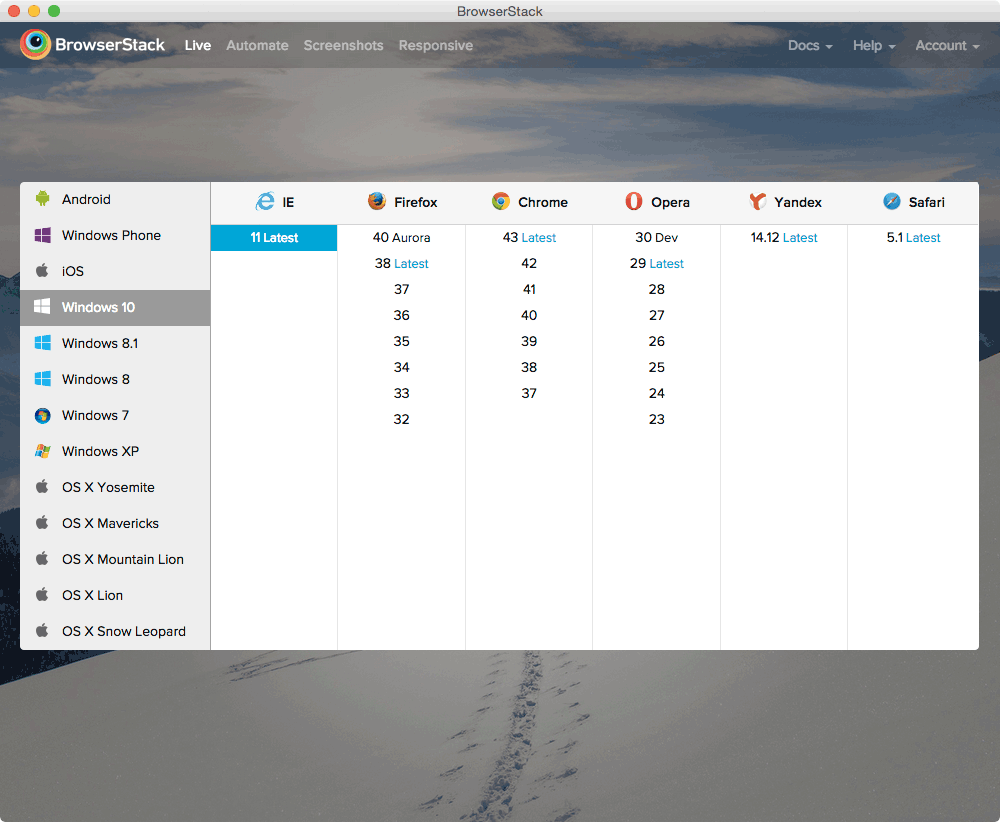Click the Internet Explorer icon

pyautogui.click(x=265, y=202)
